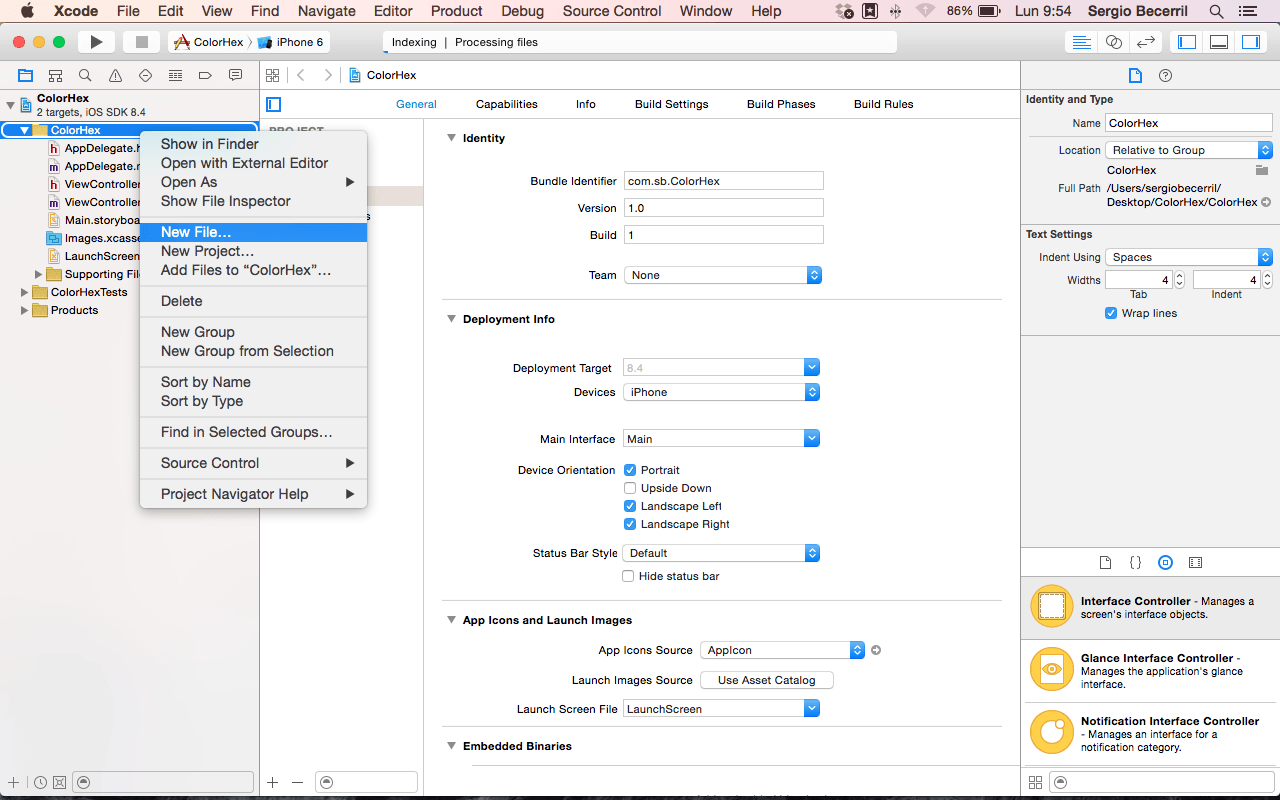Image resolution: width=1280 pixels, height=800 pixels.
Task: Hide the navigator pane
Action: (1187, 42)
